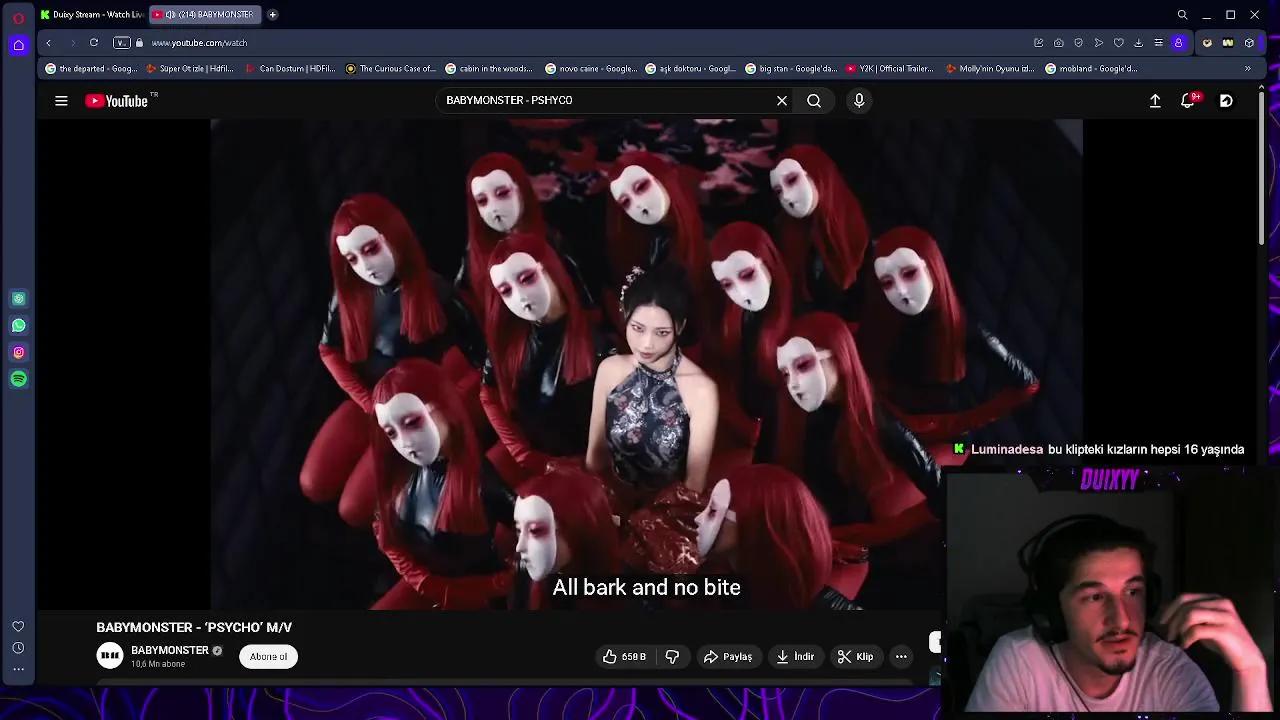Open the 'aşk doktoru - Googl...' bookmark

[x=690, y=69]
